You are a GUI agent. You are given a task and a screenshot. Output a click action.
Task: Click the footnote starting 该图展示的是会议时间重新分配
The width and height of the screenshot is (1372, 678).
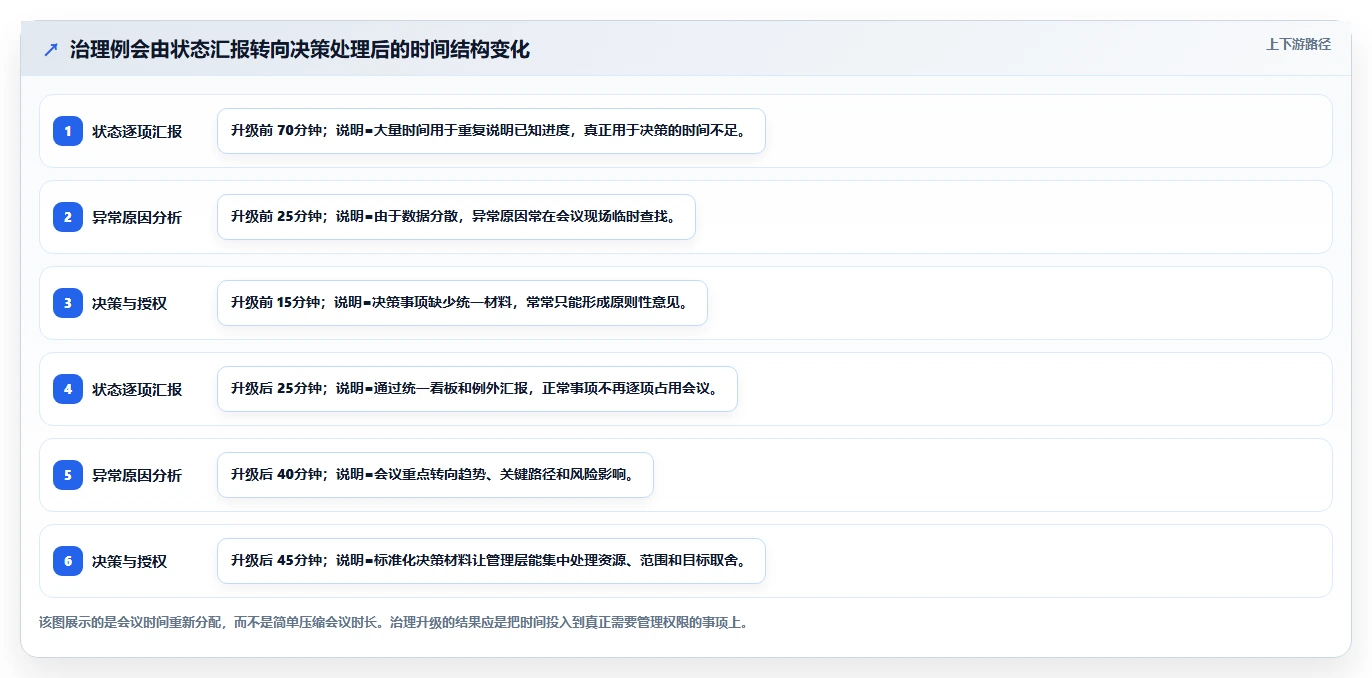(393, 622)
